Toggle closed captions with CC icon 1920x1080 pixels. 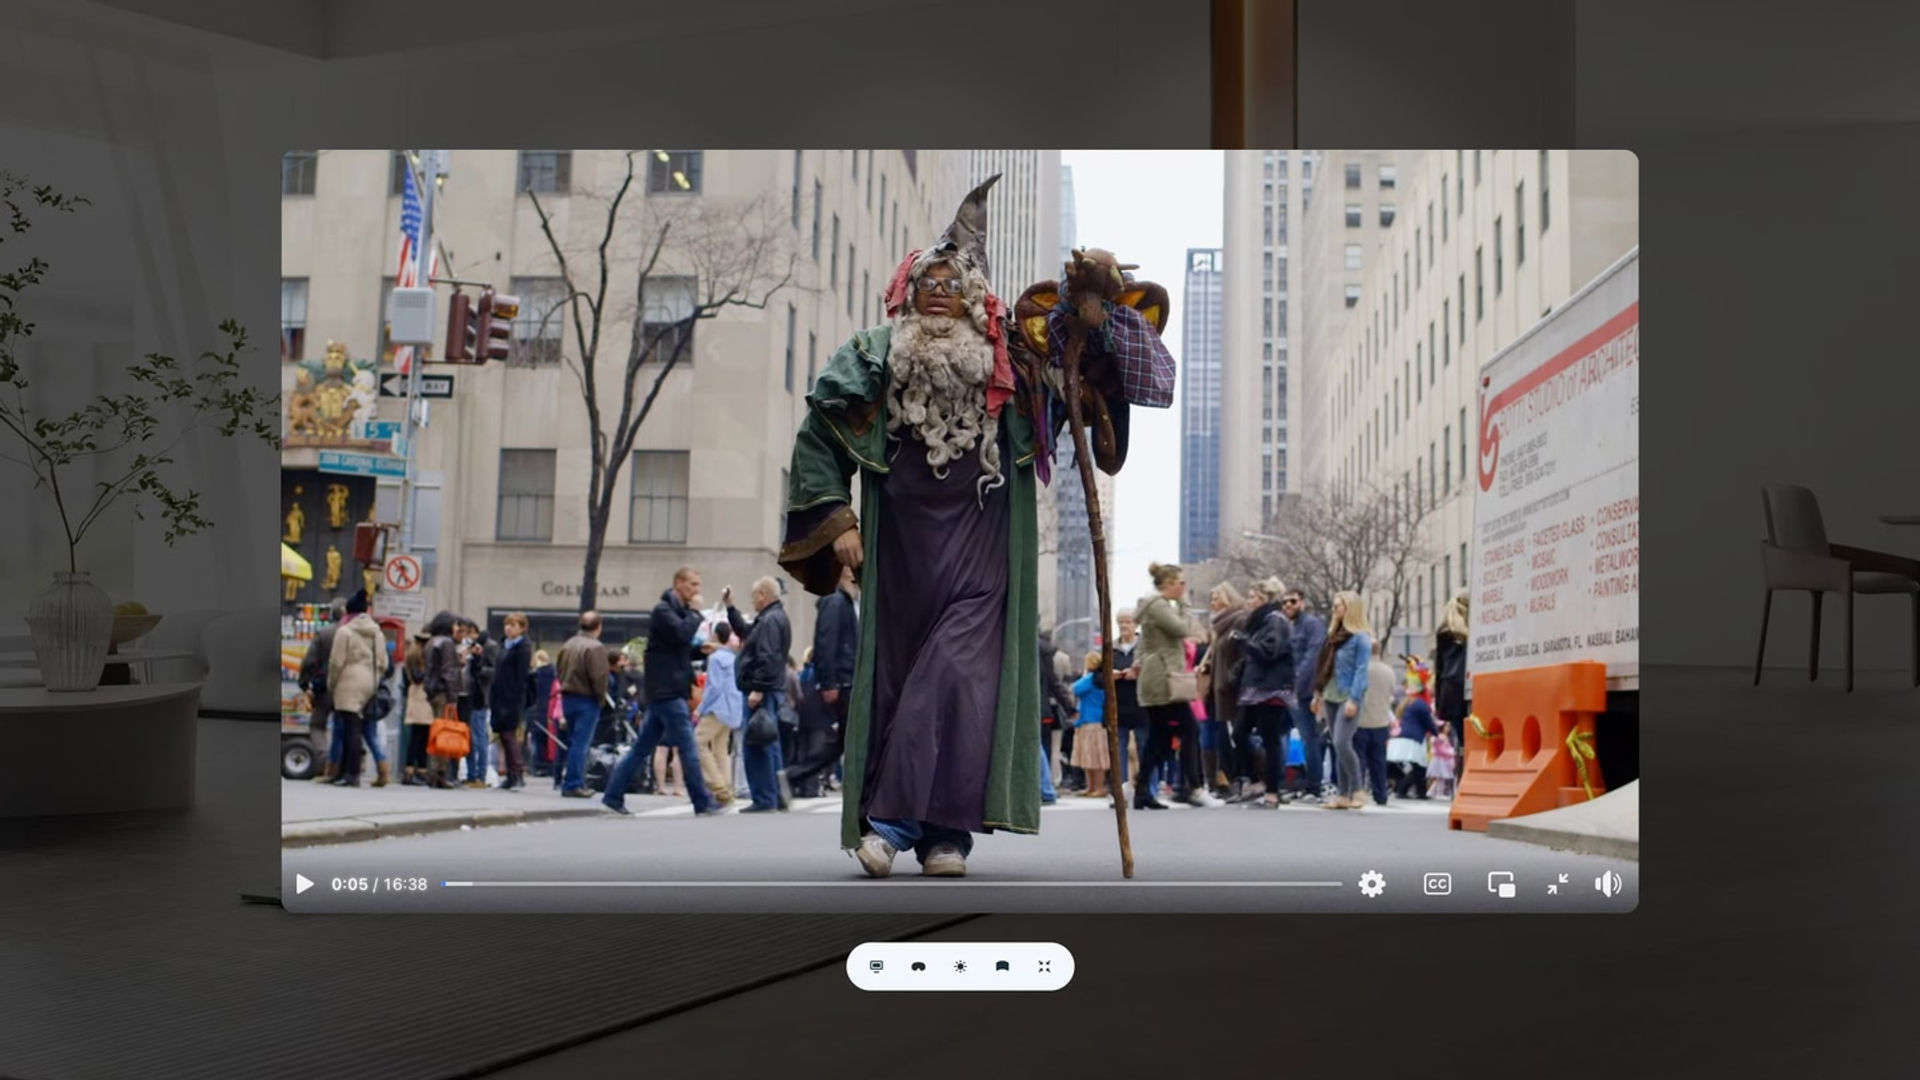click(x=1437, y=884)
